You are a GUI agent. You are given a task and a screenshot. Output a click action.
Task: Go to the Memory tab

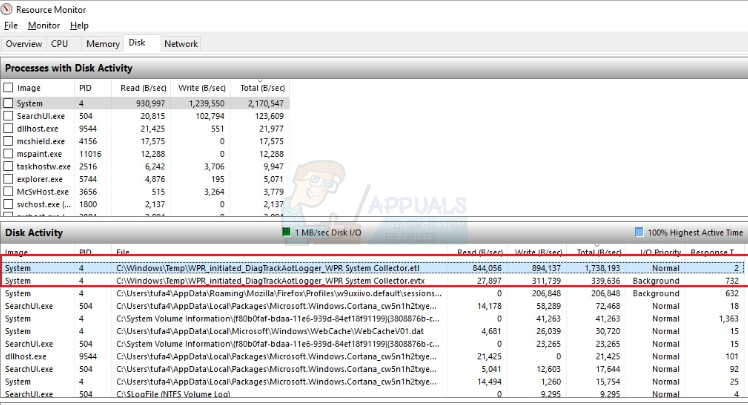tap(102, 44)
